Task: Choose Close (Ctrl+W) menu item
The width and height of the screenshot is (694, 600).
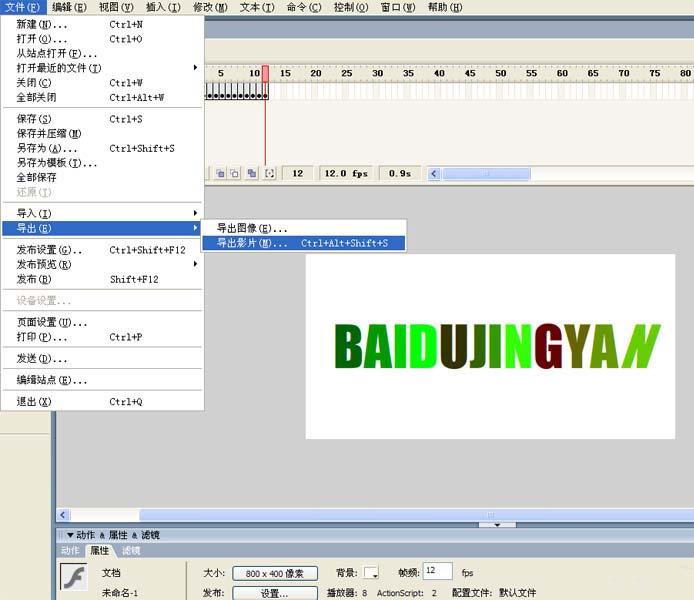Action: (x=102, y=83)
